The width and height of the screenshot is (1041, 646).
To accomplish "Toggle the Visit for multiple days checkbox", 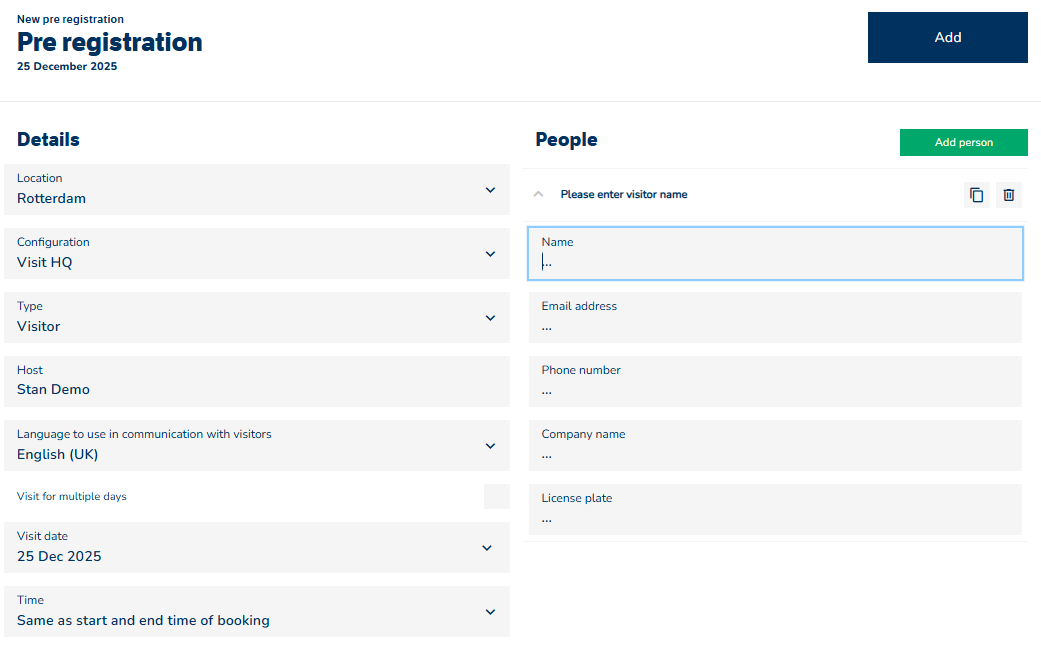I will click(x=496, y=497).
